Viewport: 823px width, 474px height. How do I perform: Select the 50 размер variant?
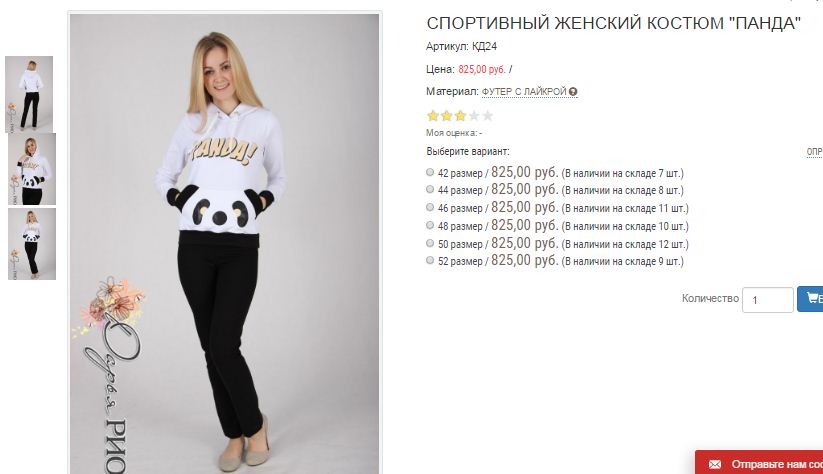pyautogui.click(x=430, y=243)
